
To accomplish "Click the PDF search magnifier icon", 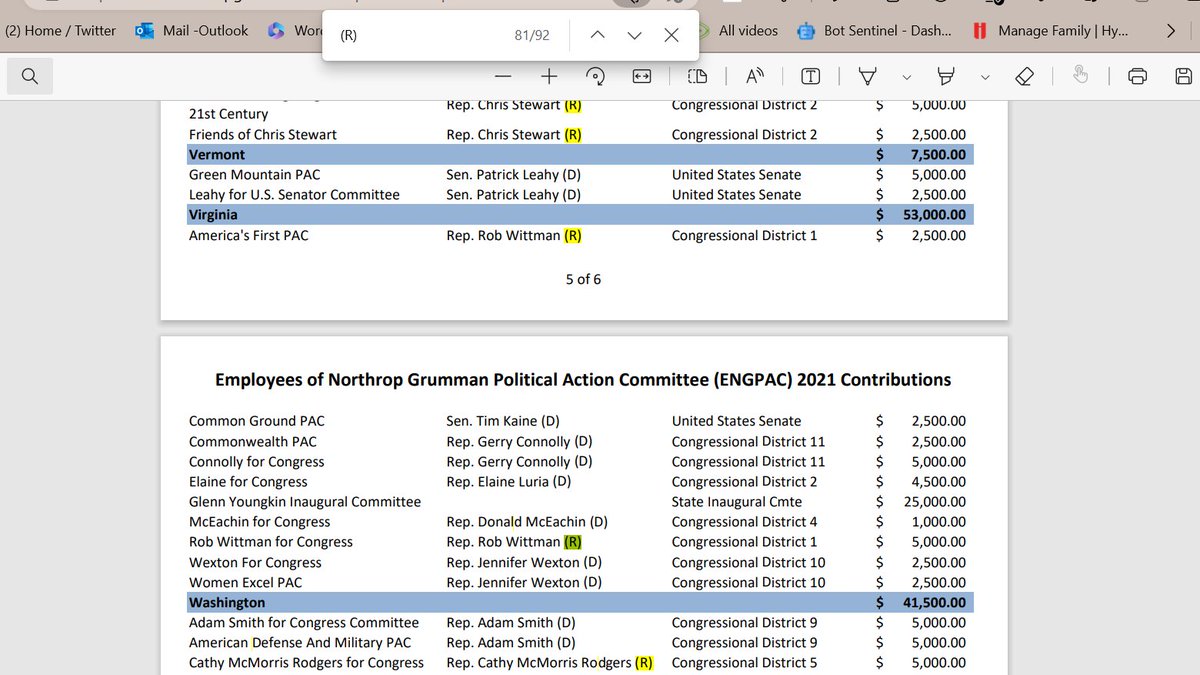I will (x=30, y=76).
